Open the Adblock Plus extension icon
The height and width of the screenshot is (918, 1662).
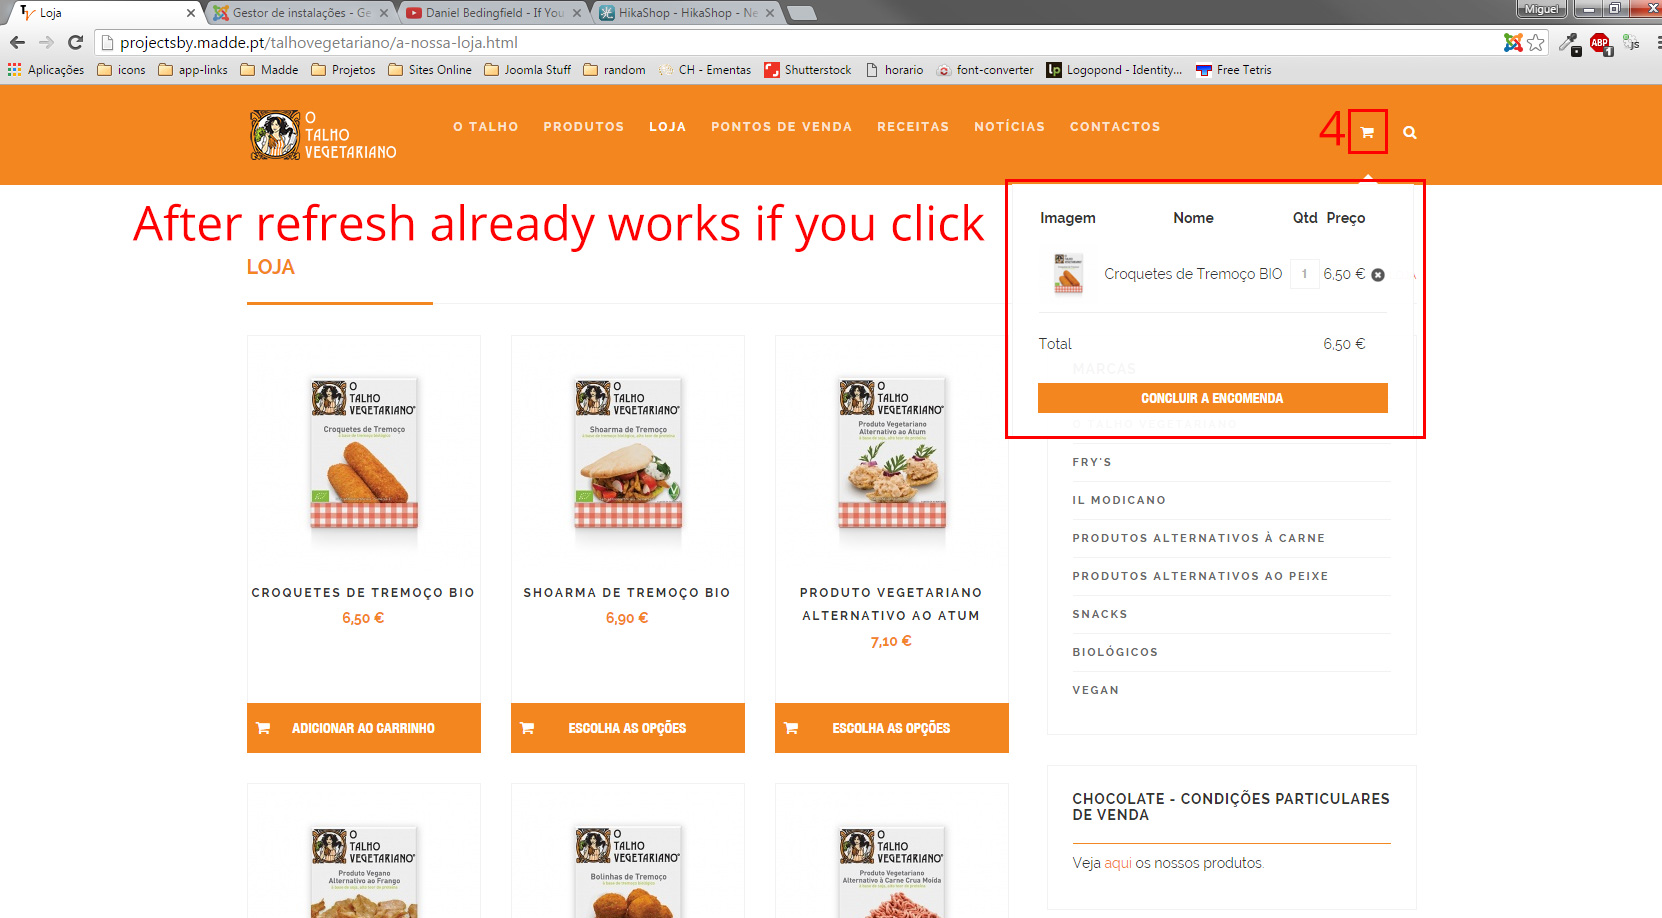[x=1600, y=42]
